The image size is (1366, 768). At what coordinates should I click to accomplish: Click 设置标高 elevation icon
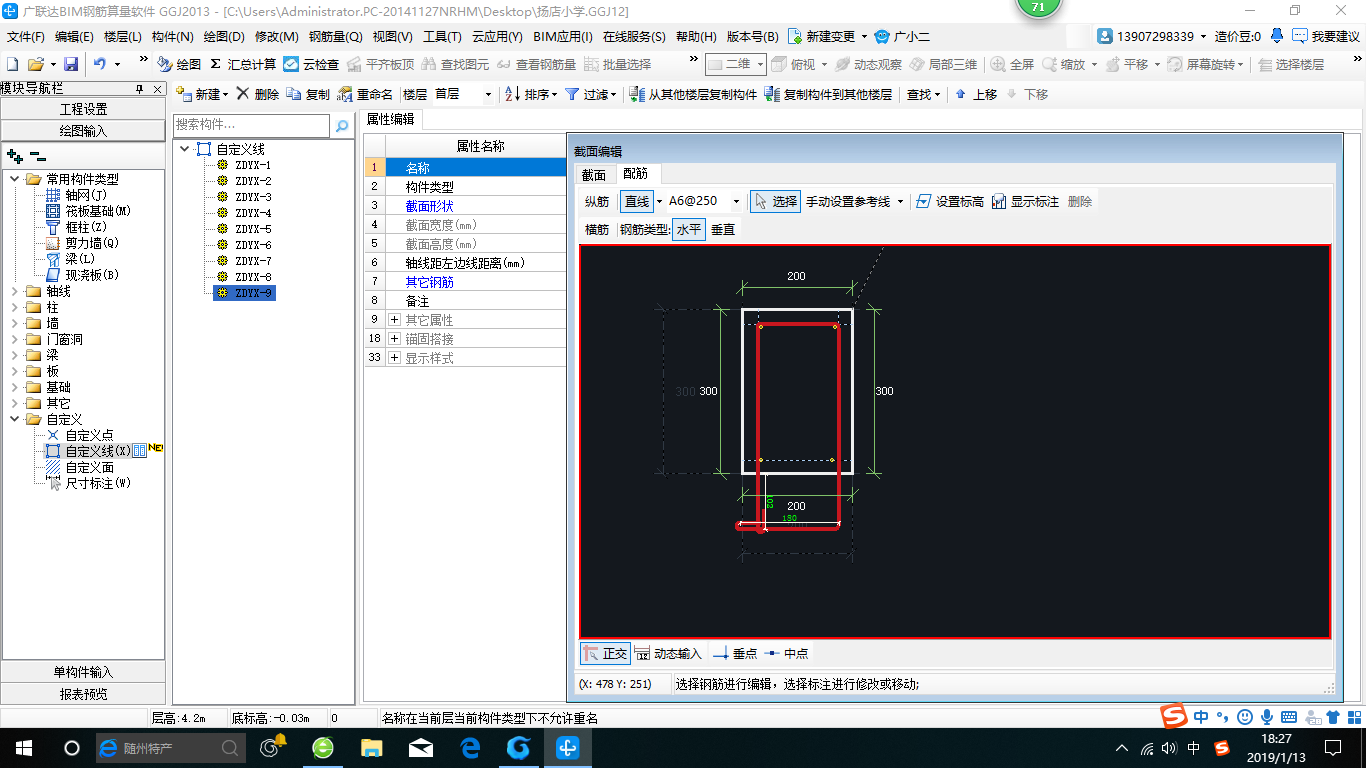tap(950, 201)
